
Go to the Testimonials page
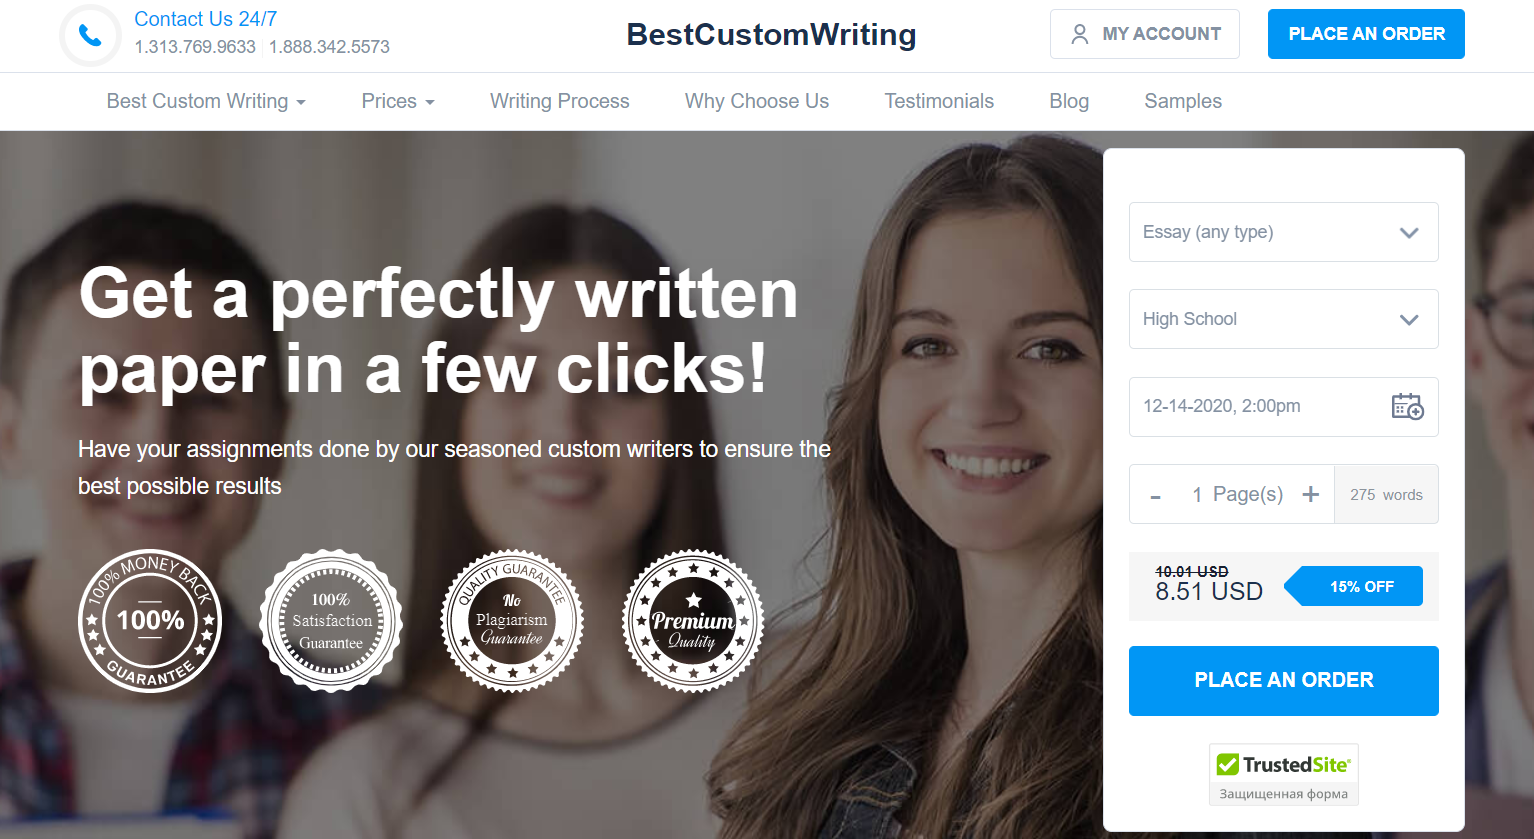[x=939, y=101]
